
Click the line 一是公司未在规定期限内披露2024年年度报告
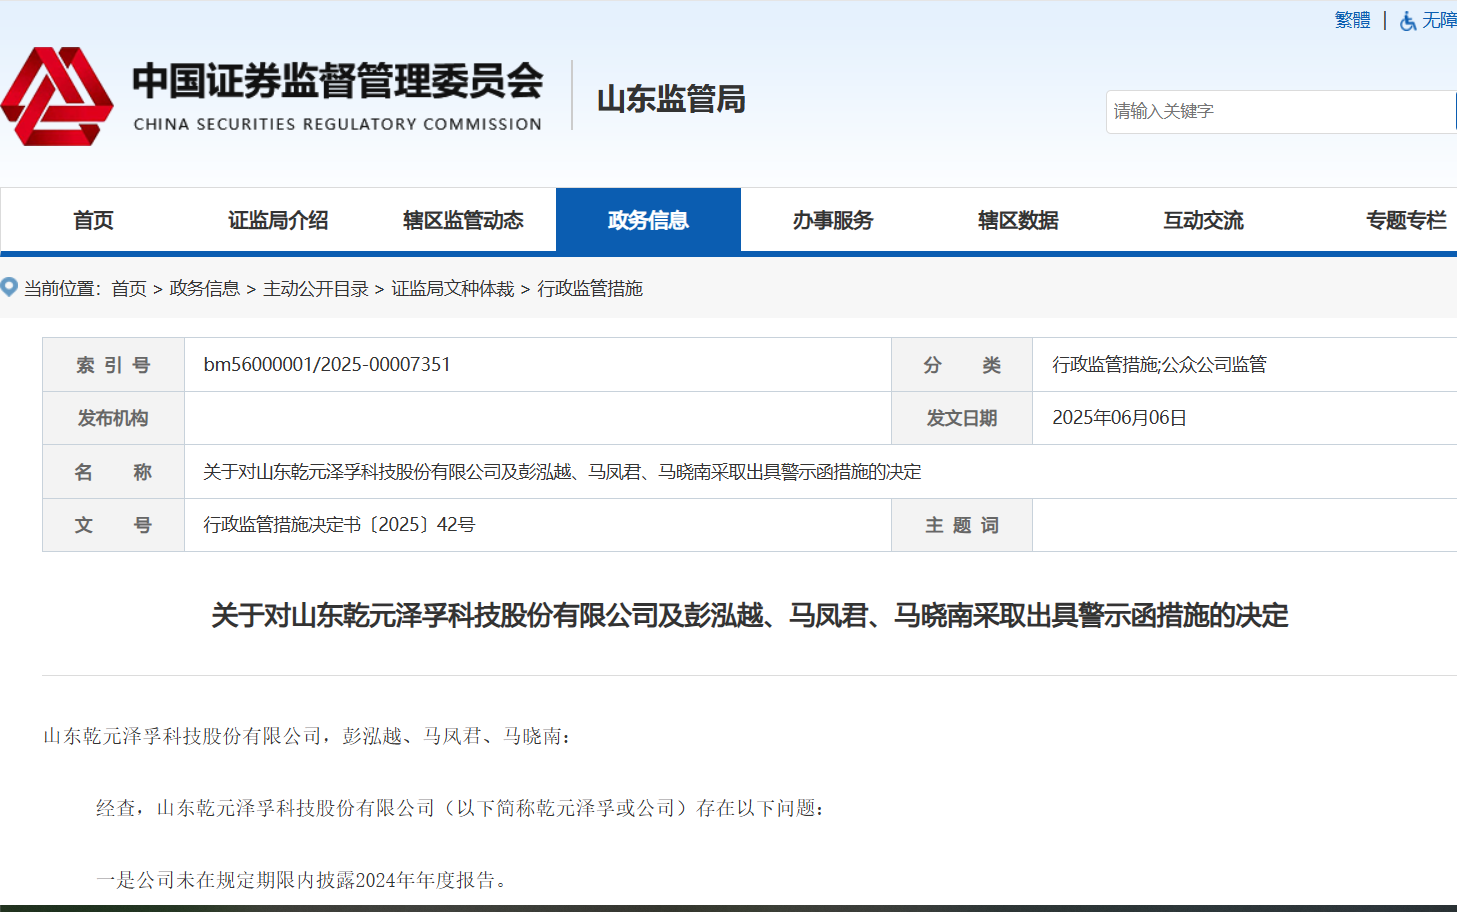tap(305, 880)
